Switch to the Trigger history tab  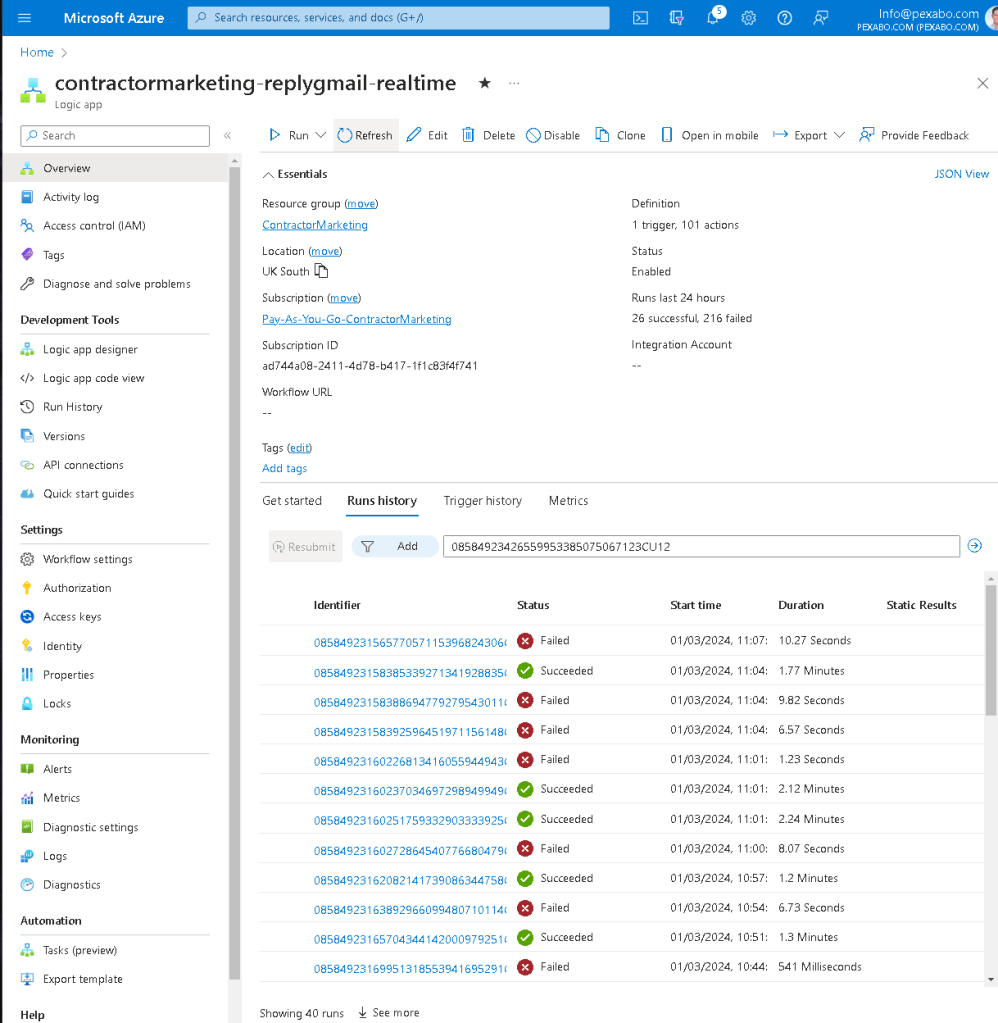[x=483, y=500]
